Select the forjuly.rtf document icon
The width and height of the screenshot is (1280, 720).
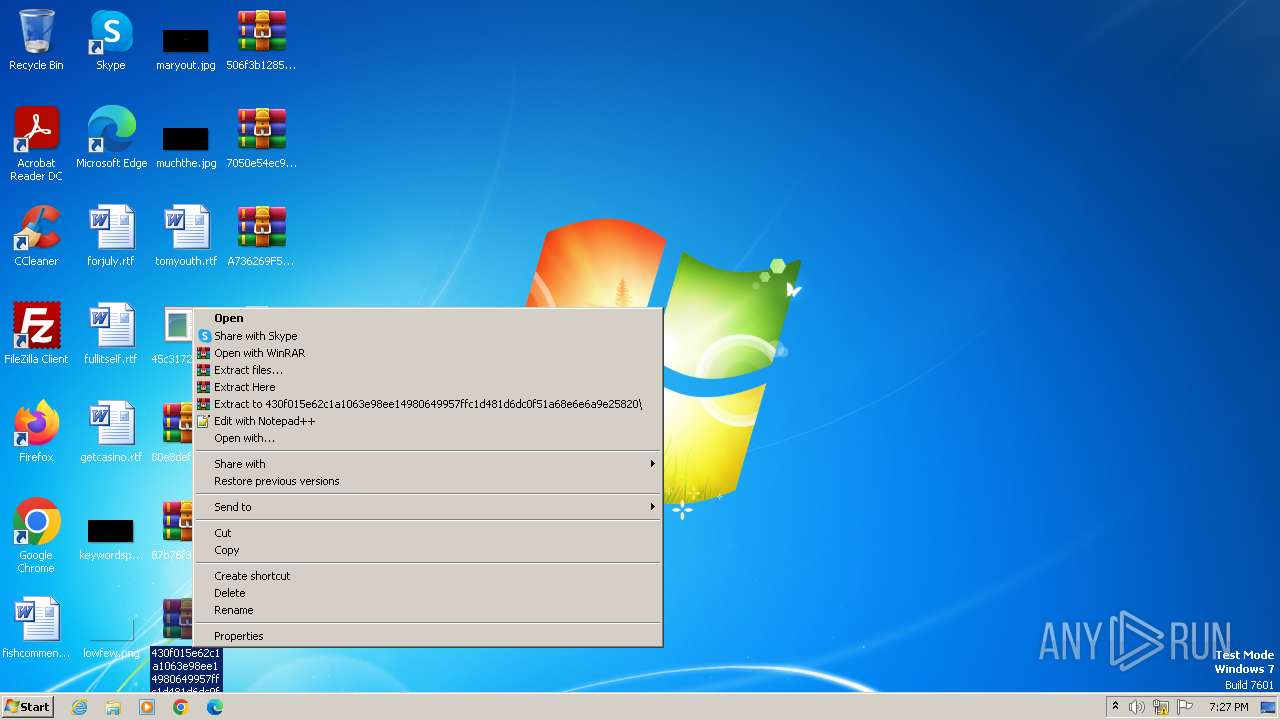[111, 236]
